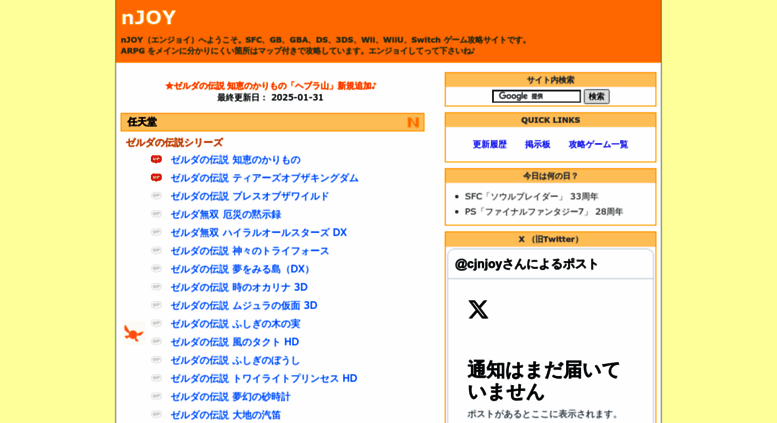Click the Google site search input field
This screenshot has height=423, width=777.
click(536, 96)
